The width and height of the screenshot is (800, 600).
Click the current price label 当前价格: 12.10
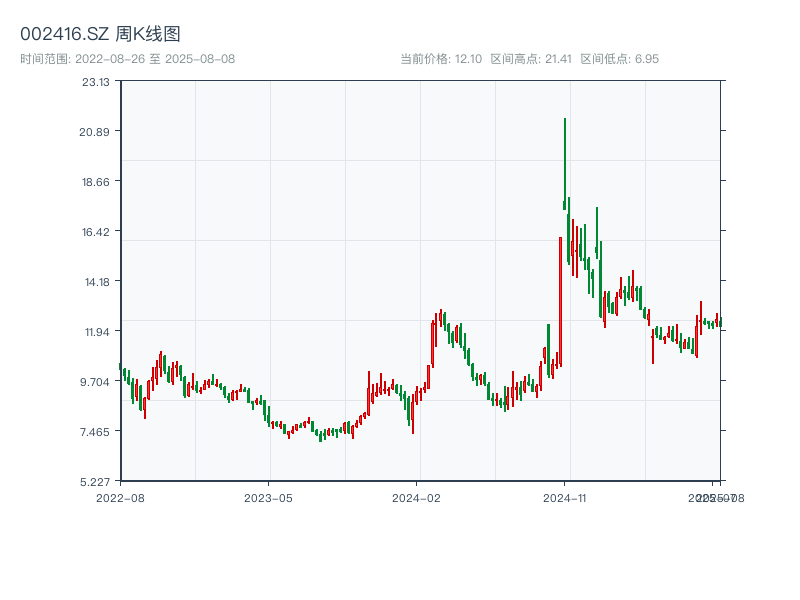point(441,59)
